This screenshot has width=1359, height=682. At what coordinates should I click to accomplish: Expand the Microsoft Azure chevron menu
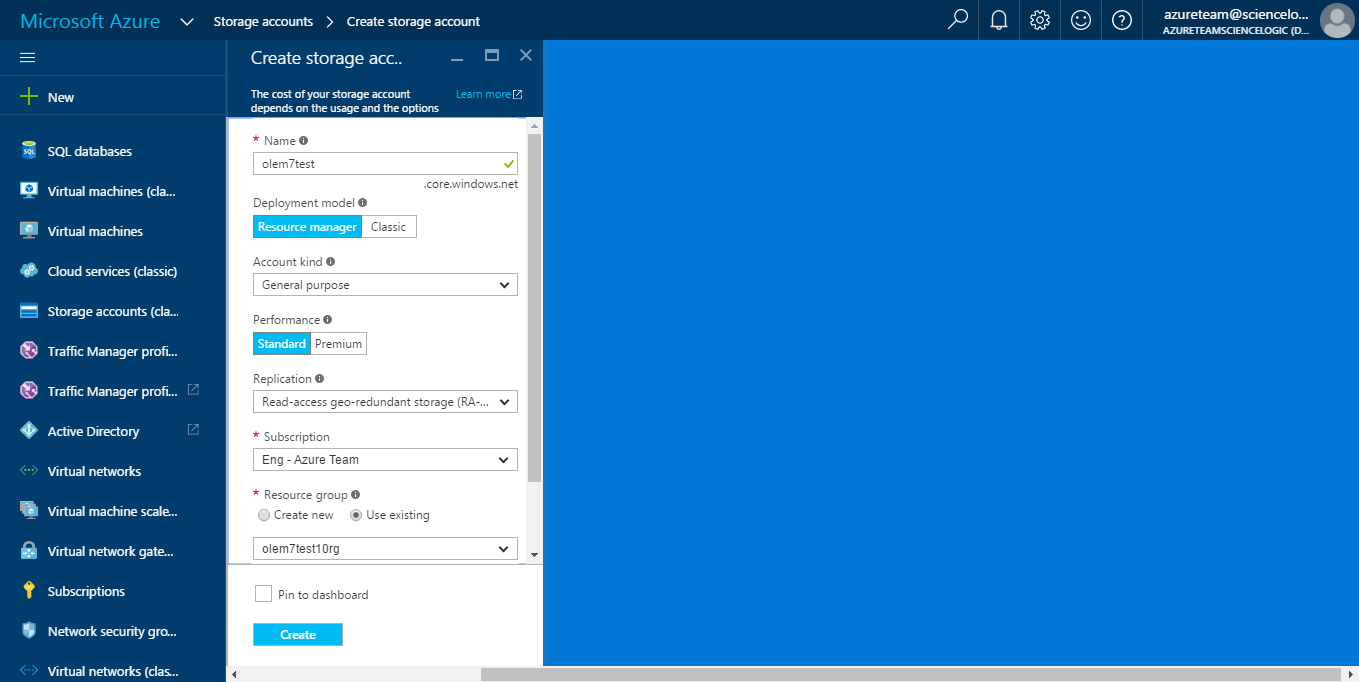[187, 21]
